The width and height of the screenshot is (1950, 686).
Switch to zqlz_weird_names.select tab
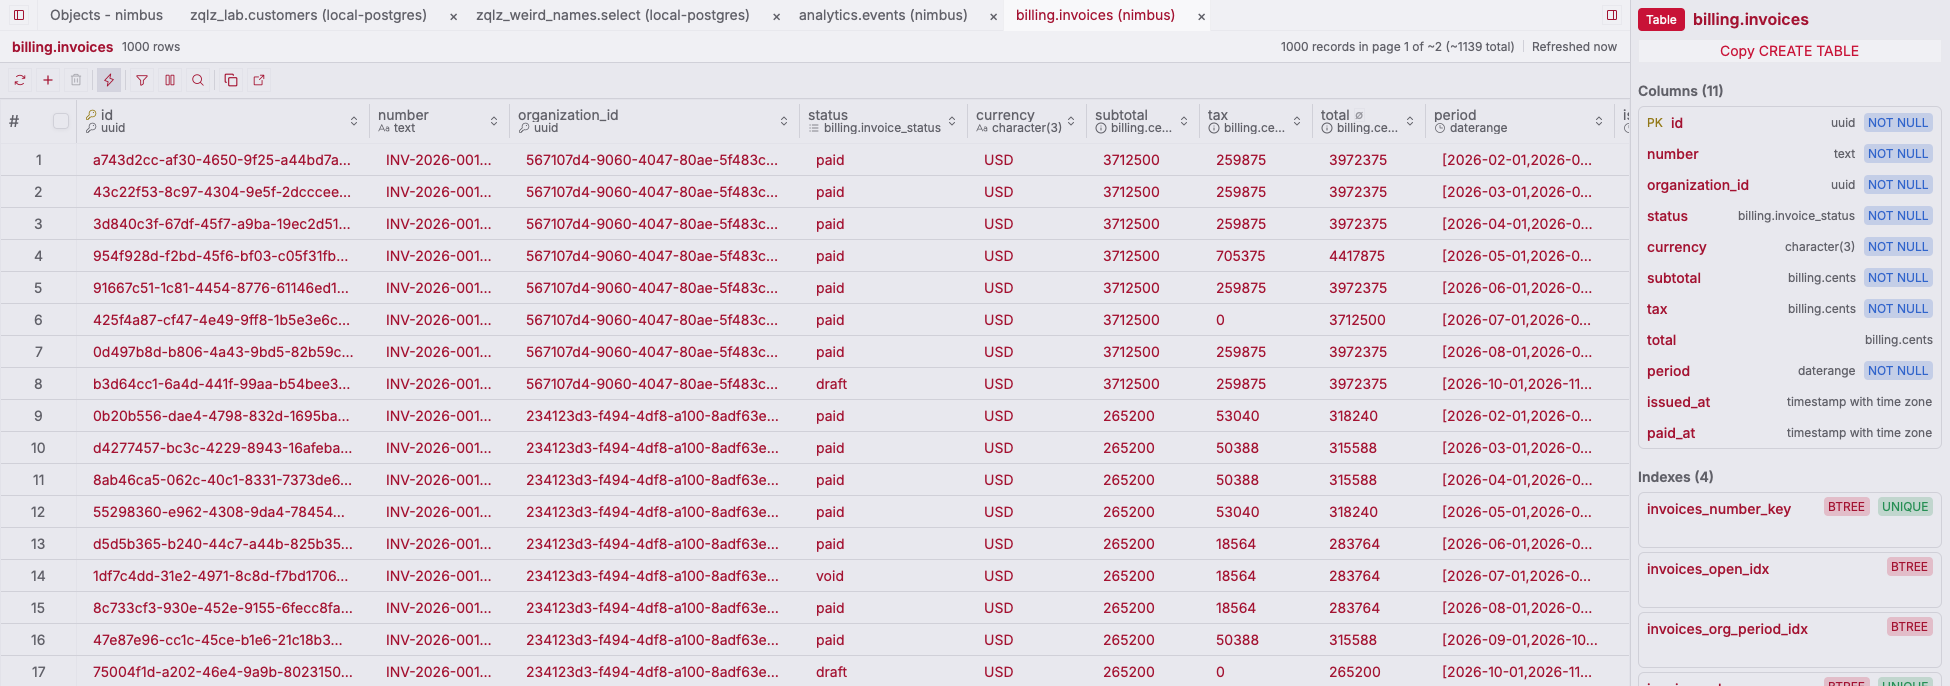coord(612,15)
